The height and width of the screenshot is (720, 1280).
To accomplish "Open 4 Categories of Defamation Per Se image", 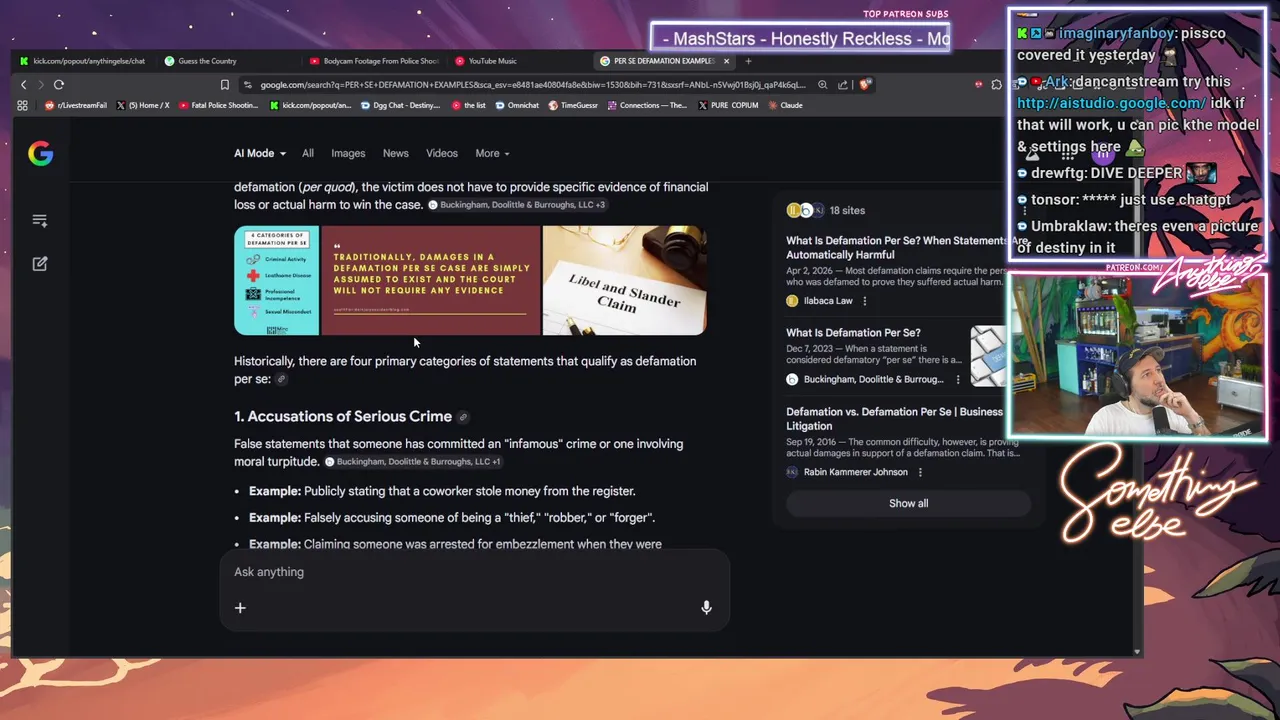I will click(277, 280).
